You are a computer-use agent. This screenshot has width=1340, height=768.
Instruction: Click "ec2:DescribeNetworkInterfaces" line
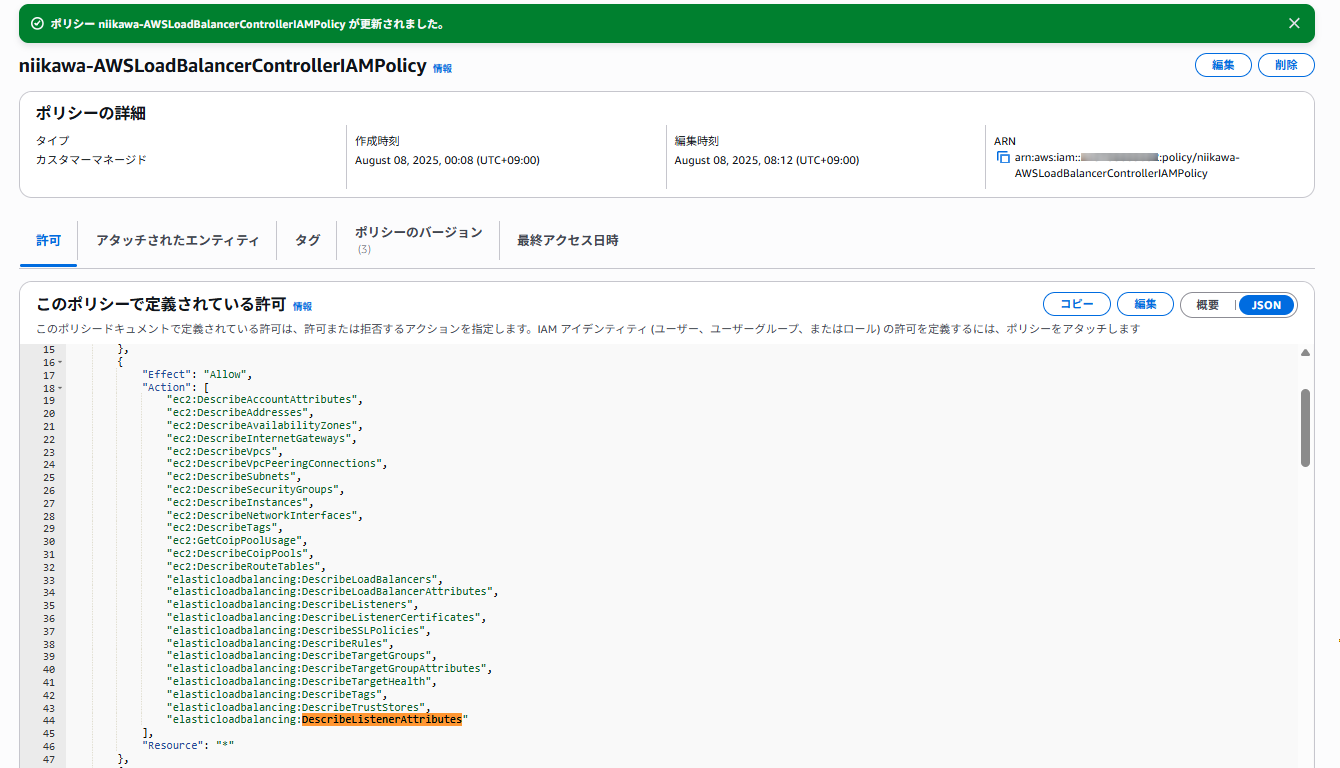point(264,516)
